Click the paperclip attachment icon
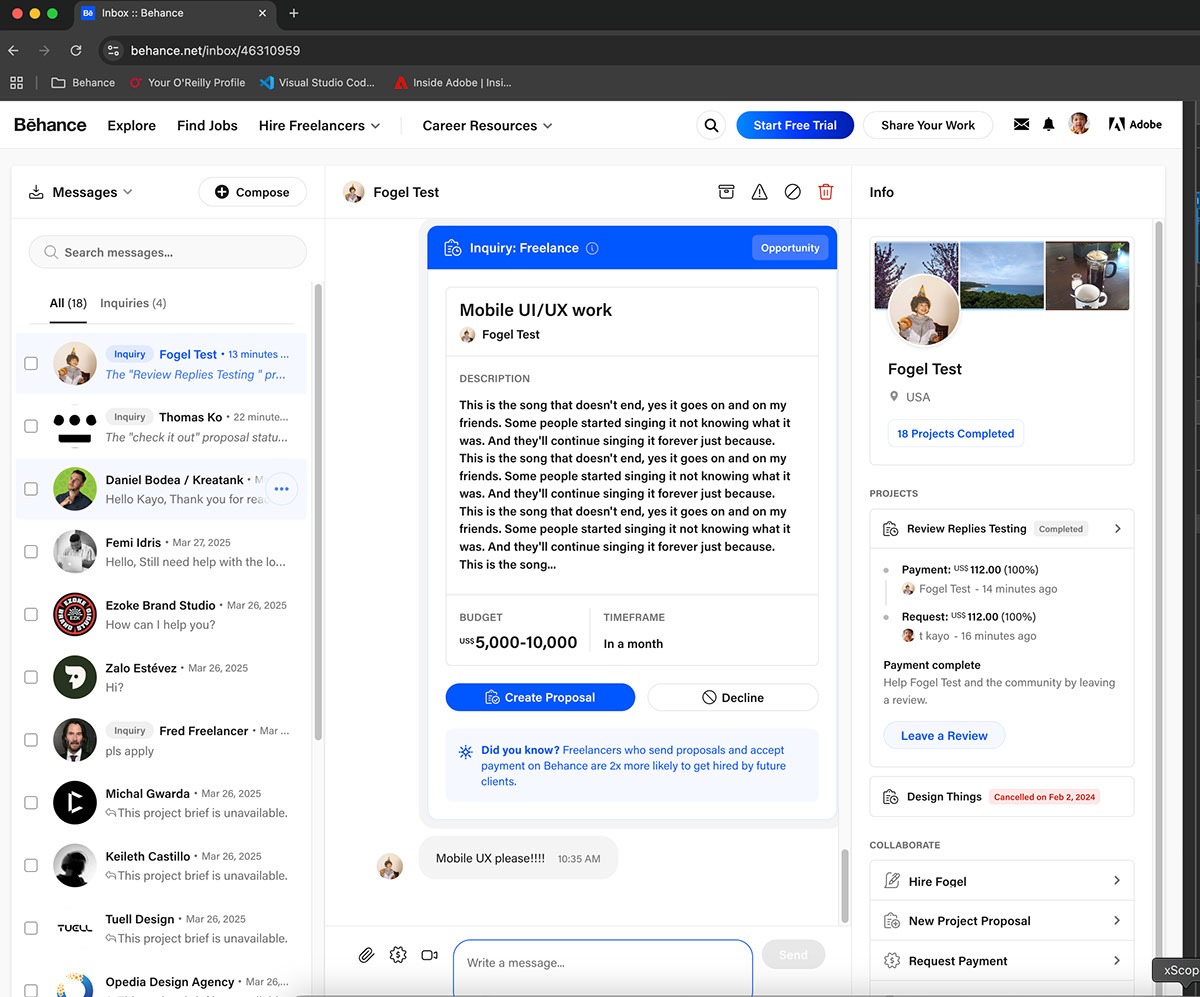Viewport: 1200px width, 997px height. (366, 955)
